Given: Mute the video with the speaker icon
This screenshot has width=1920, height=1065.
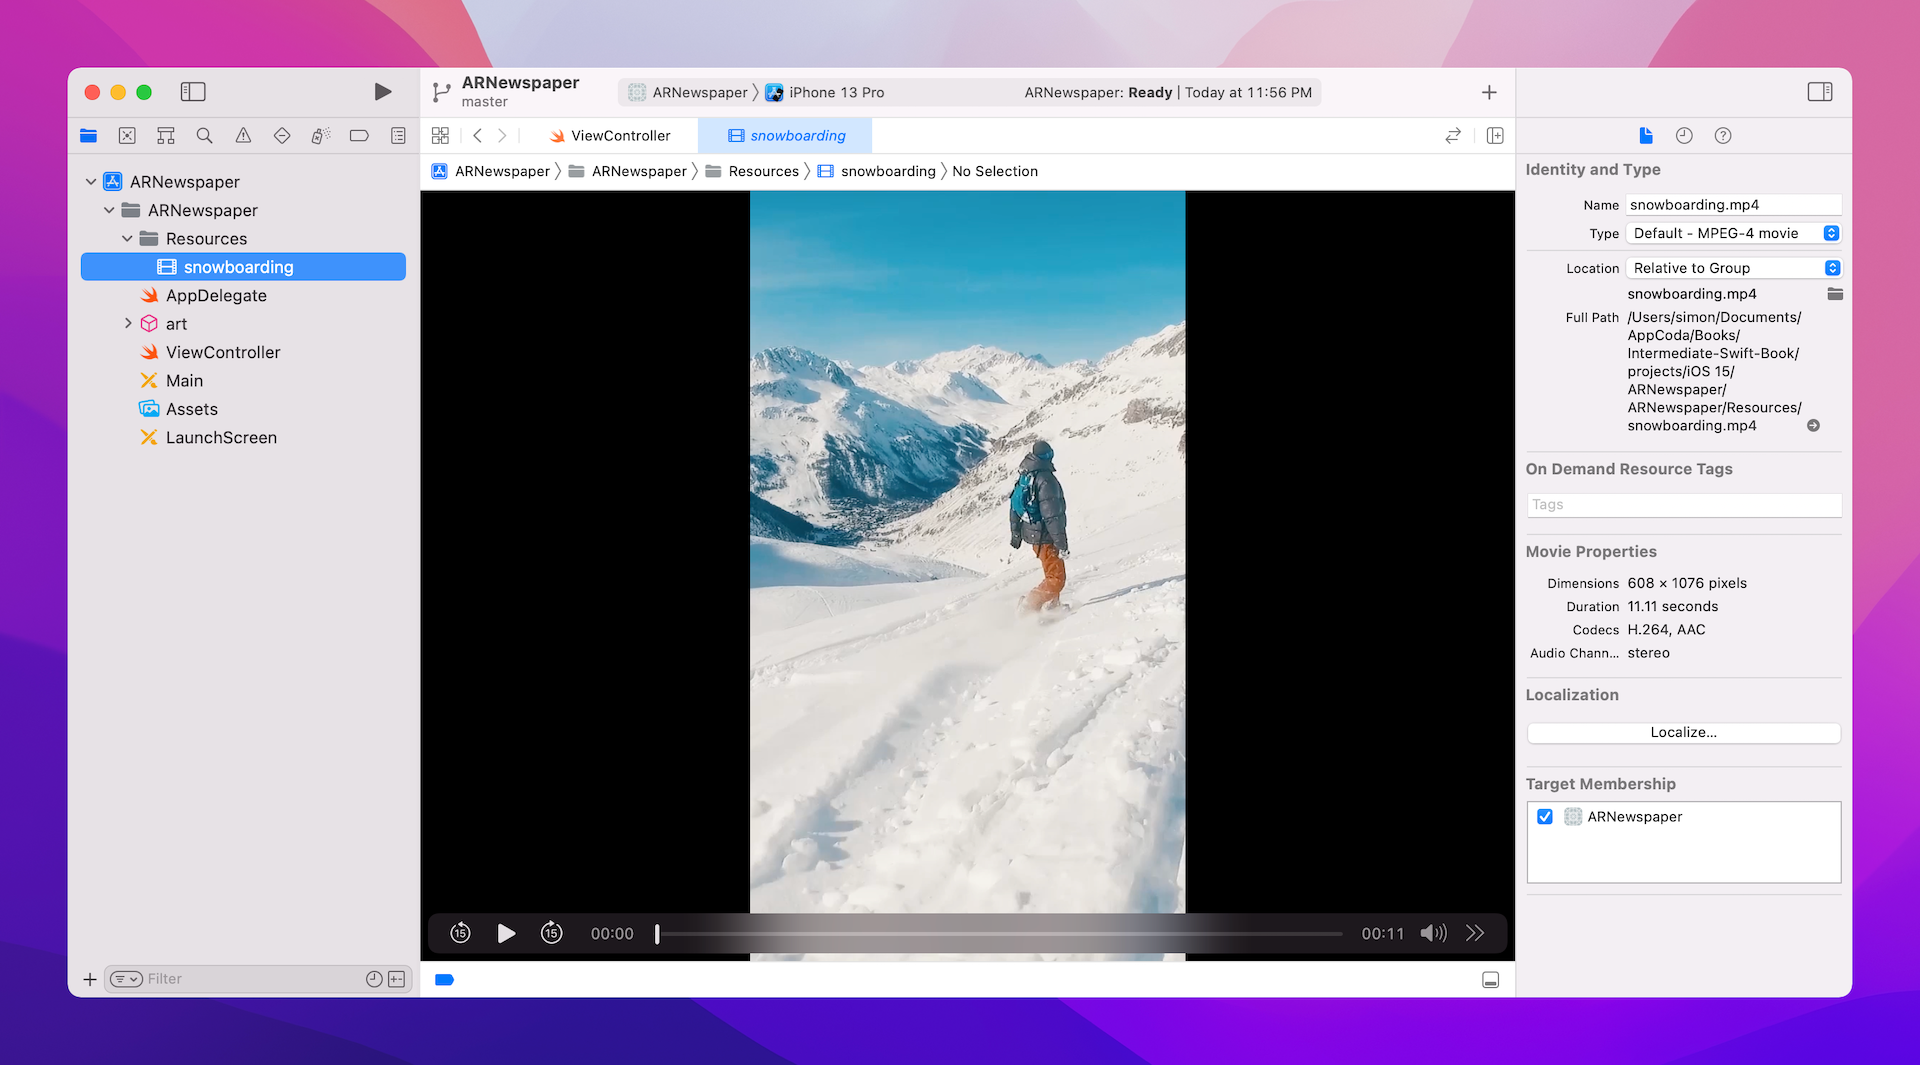Looking at the screenshot, I should pyautogui.click(x=1432, y=933).
